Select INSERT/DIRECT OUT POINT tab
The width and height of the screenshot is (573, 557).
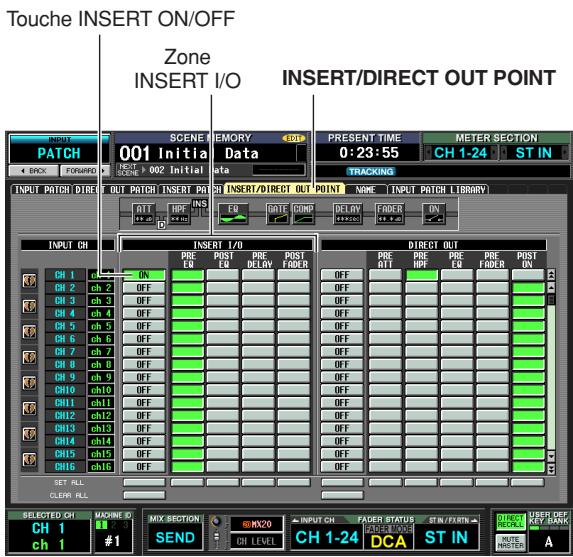tap(284, 189)
